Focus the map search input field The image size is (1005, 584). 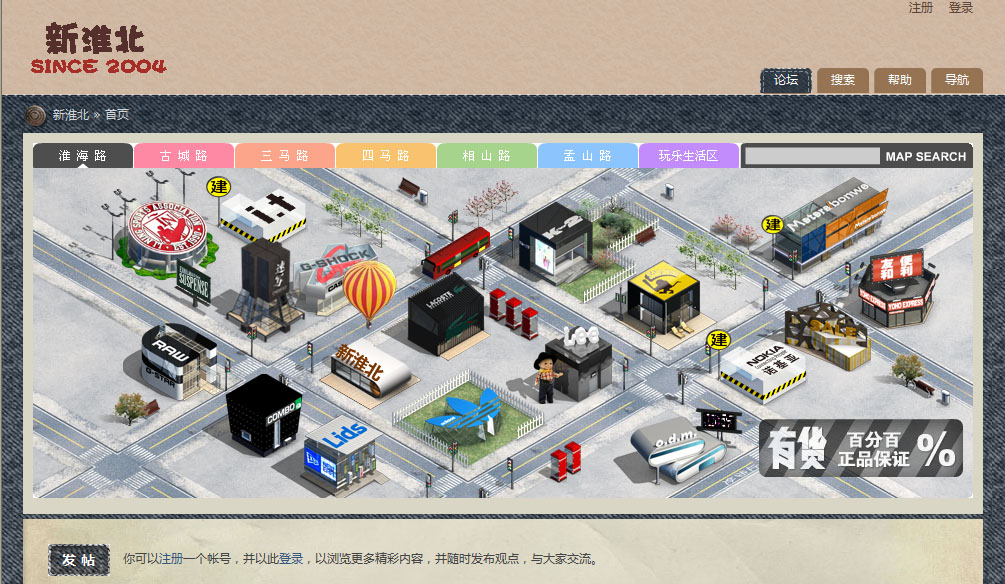coord(813,156)
